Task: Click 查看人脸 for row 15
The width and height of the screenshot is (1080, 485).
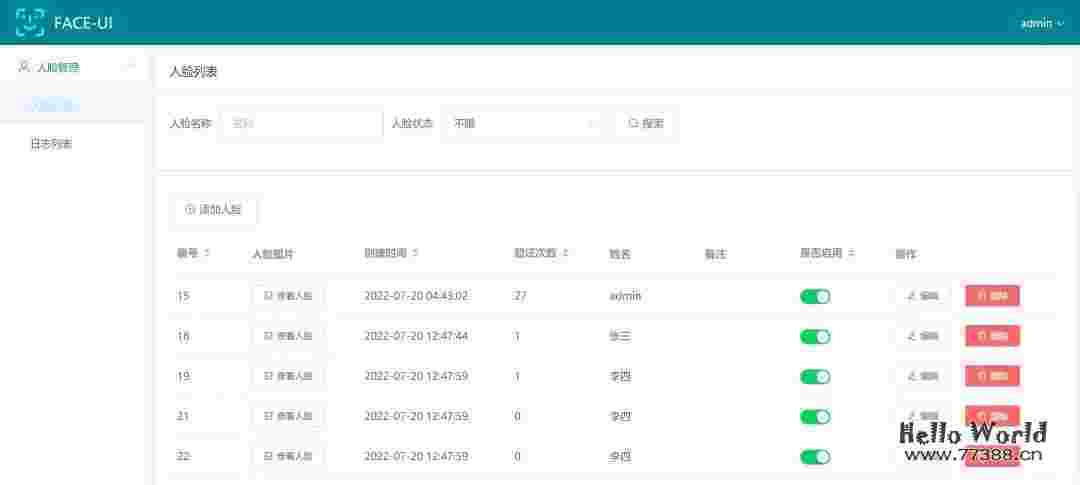Action: pyautogui.click(x=288, y=296)
